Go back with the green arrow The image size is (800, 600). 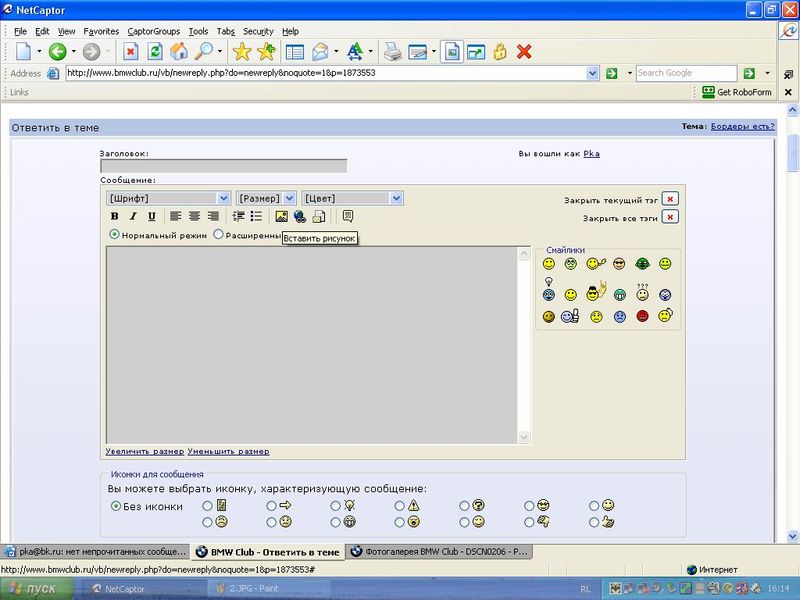(58, 52)
